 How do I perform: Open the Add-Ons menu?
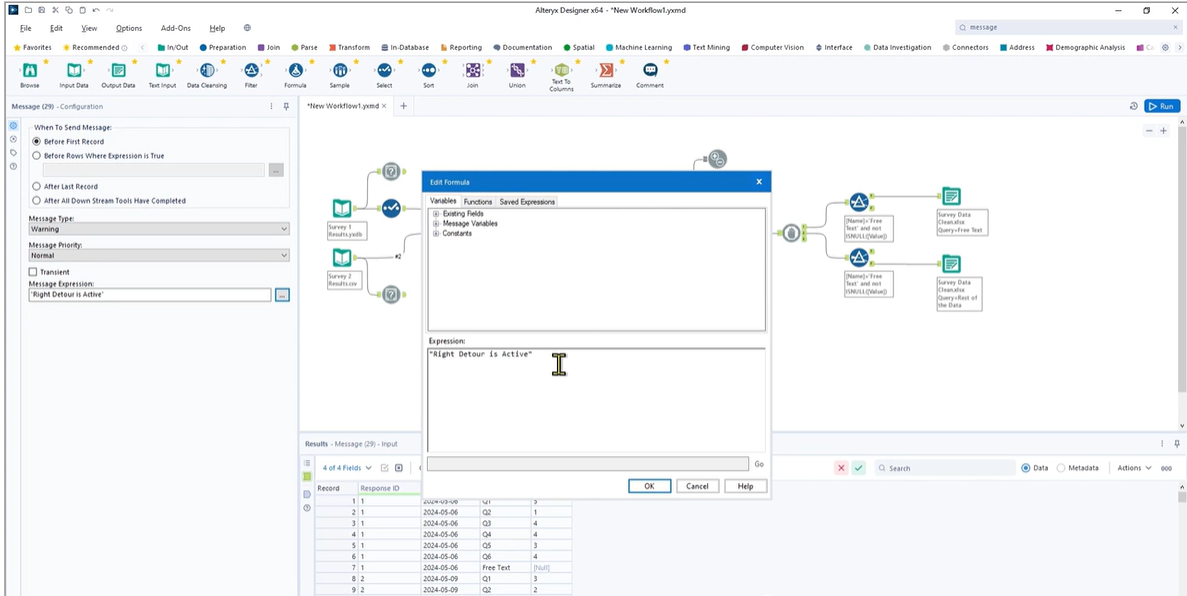174,28
